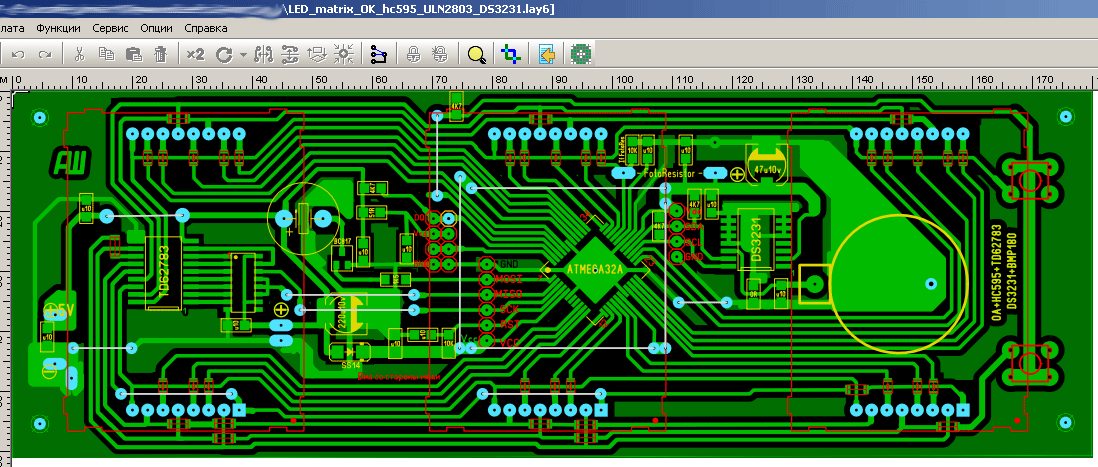Group elements with closed padlock icon
This screenshot has width=1098, height=467.
[413, 54]
